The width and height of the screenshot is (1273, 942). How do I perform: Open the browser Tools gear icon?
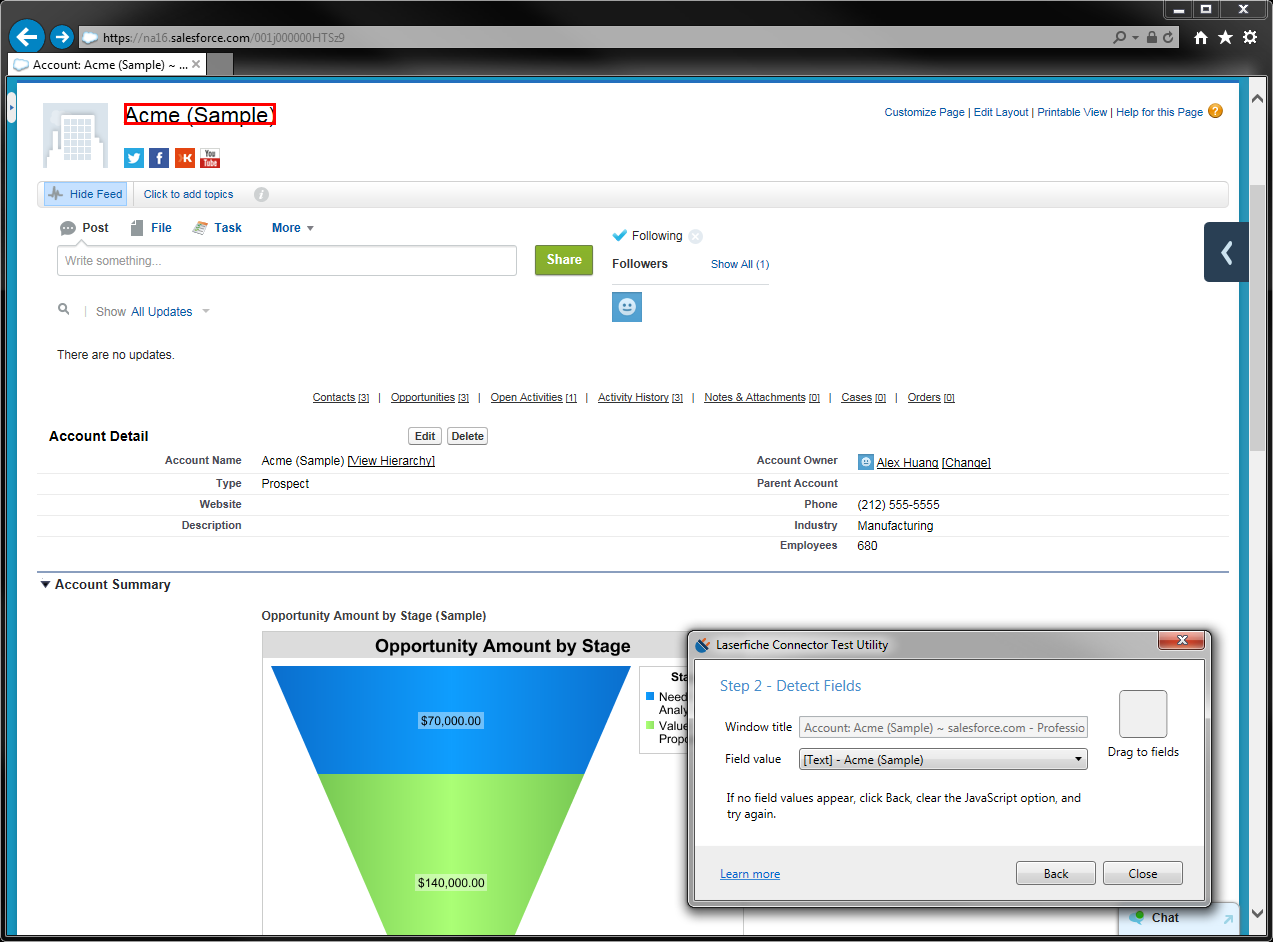click(x=1250, y=37)
